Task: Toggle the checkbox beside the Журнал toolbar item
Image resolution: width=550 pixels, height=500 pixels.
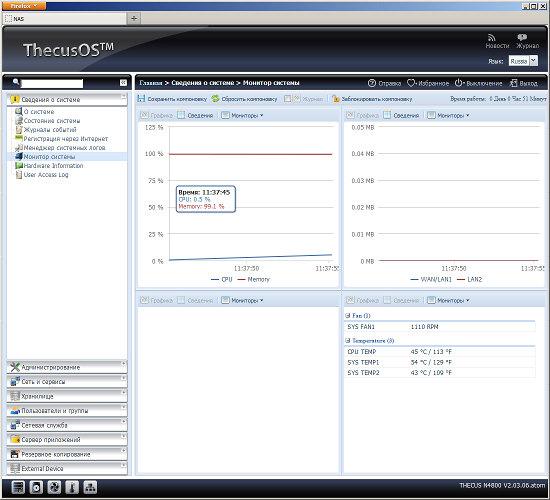Action: click(288, 99)
